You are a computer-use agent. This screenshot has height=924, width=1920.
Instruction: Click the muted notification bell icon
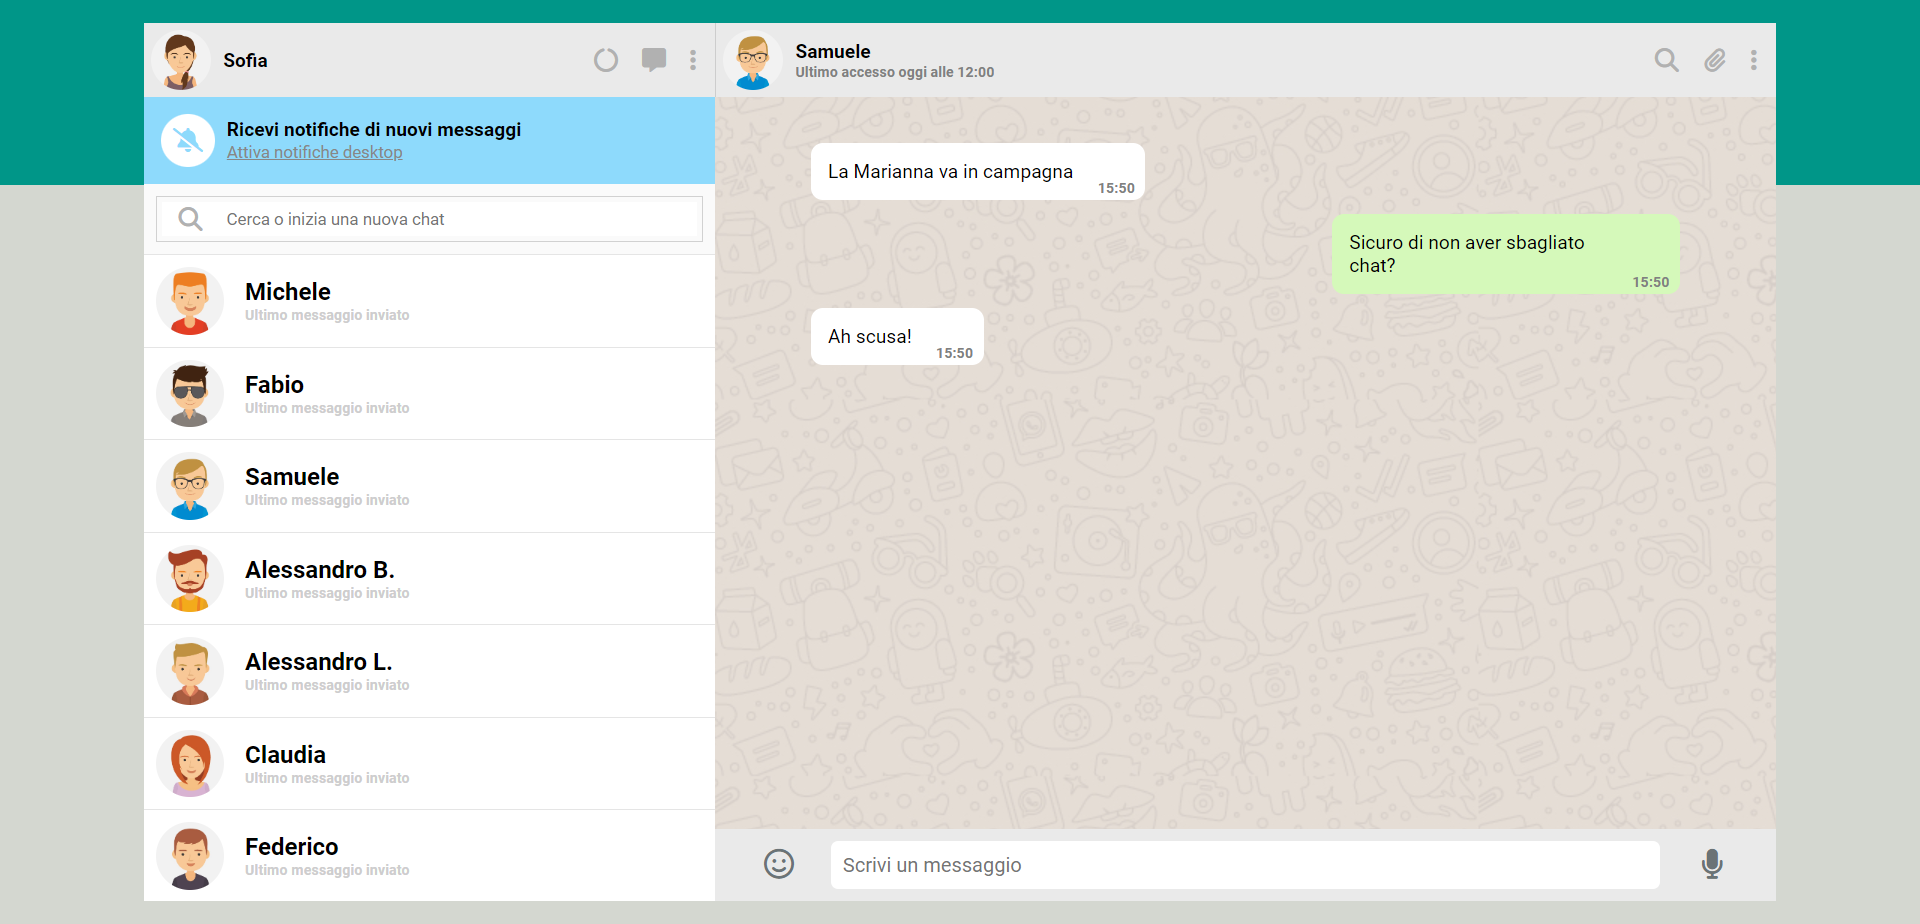[188, 140]
